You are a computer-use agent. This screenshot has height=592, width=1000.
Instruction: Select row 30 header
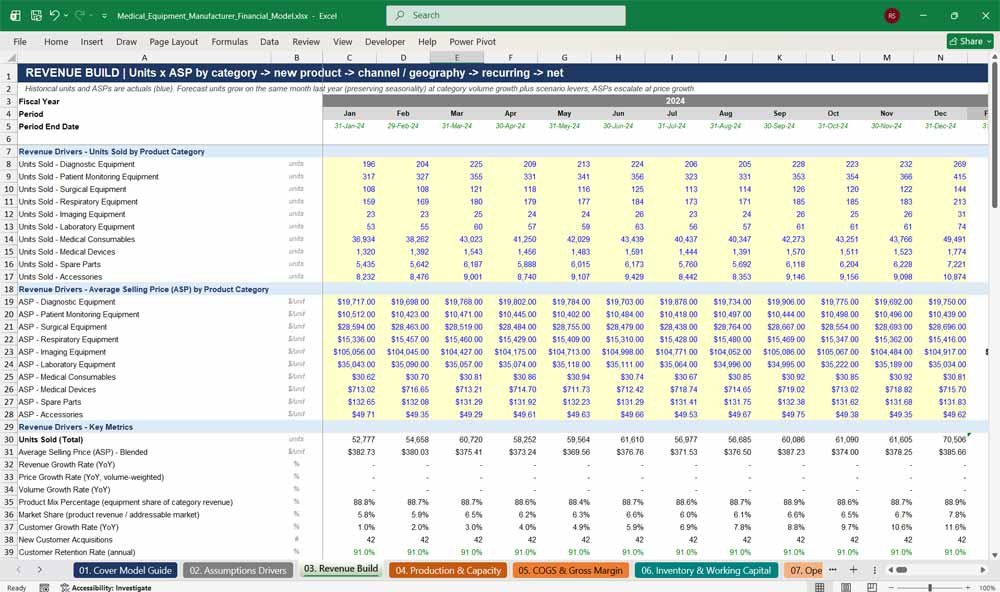click(x=9, y=440)
